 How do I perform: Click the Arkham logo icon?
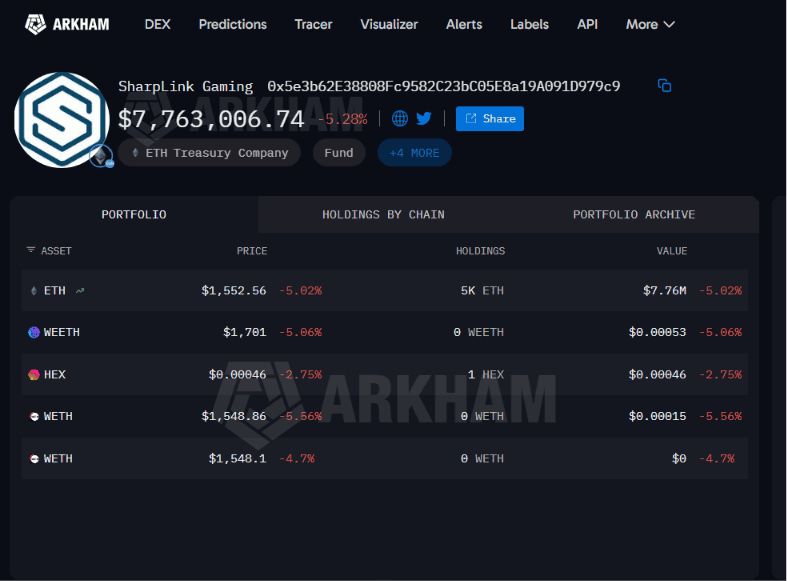tap(35, 24)
